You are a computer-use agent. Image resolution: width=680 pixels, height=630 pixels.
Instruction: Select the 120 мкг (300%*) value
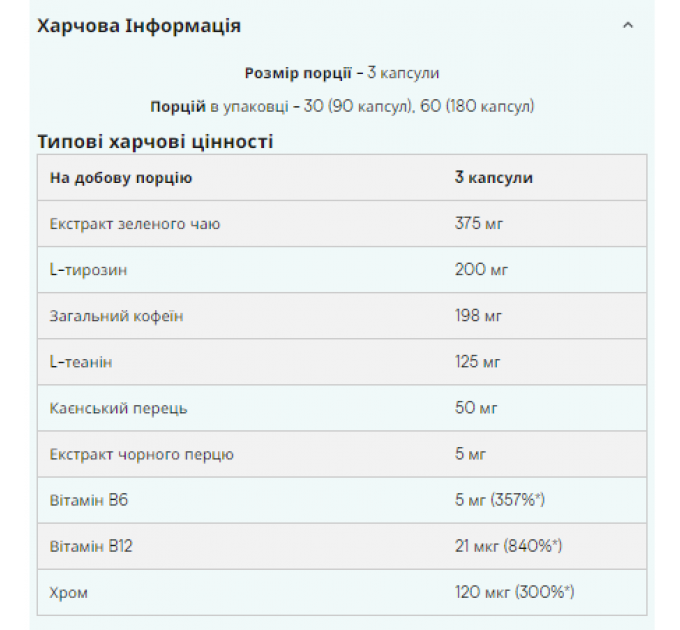click(x=514, y=592)
